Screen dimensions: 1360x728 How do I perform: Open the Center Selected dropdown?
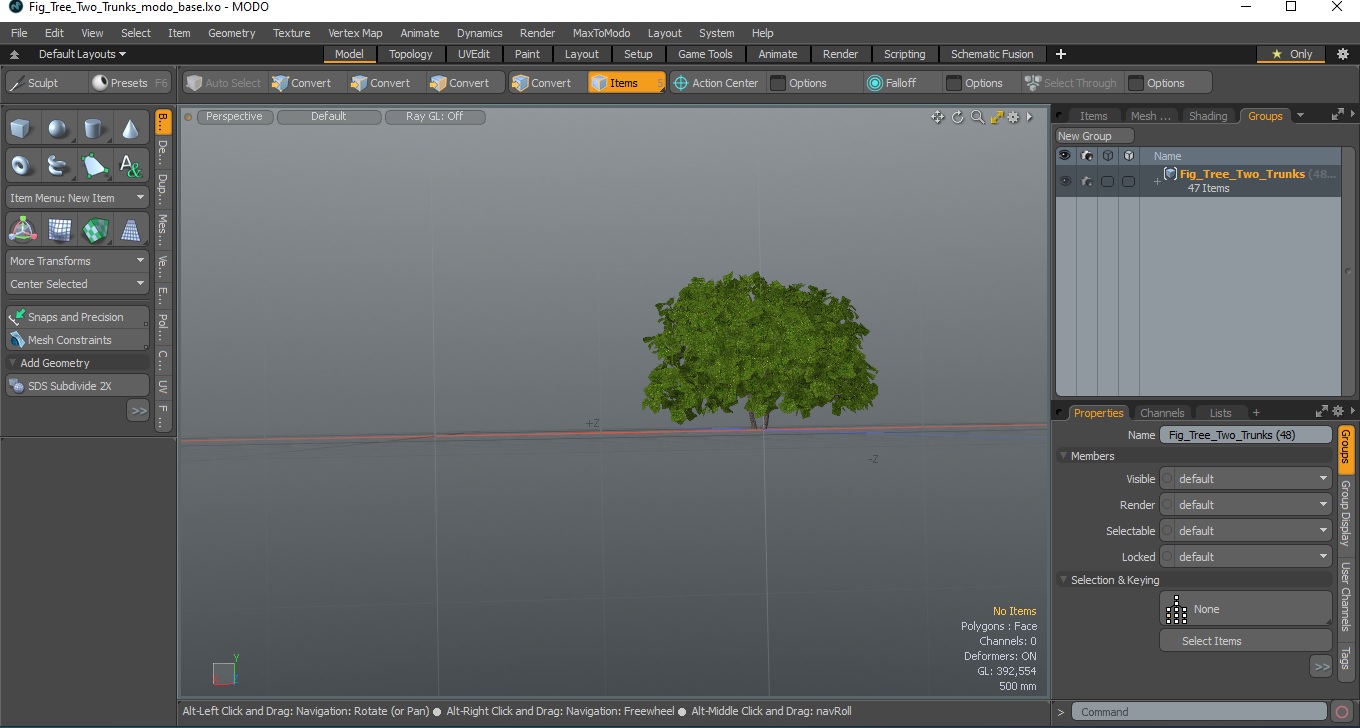point(77,284)
